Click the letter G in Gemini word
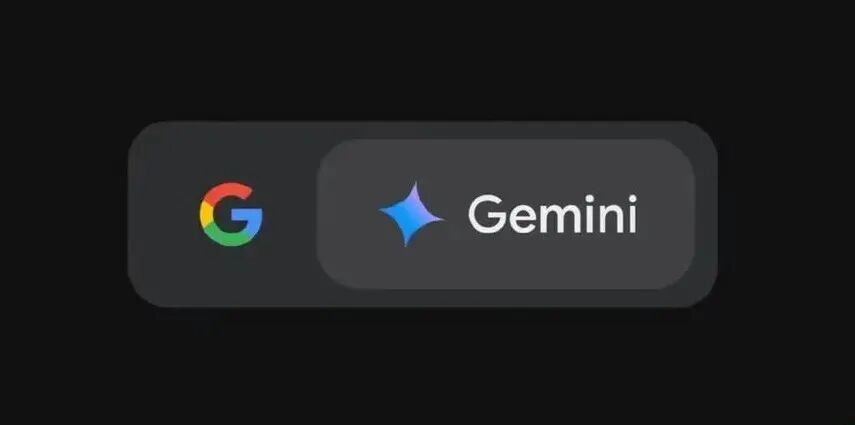 (485, 214)
